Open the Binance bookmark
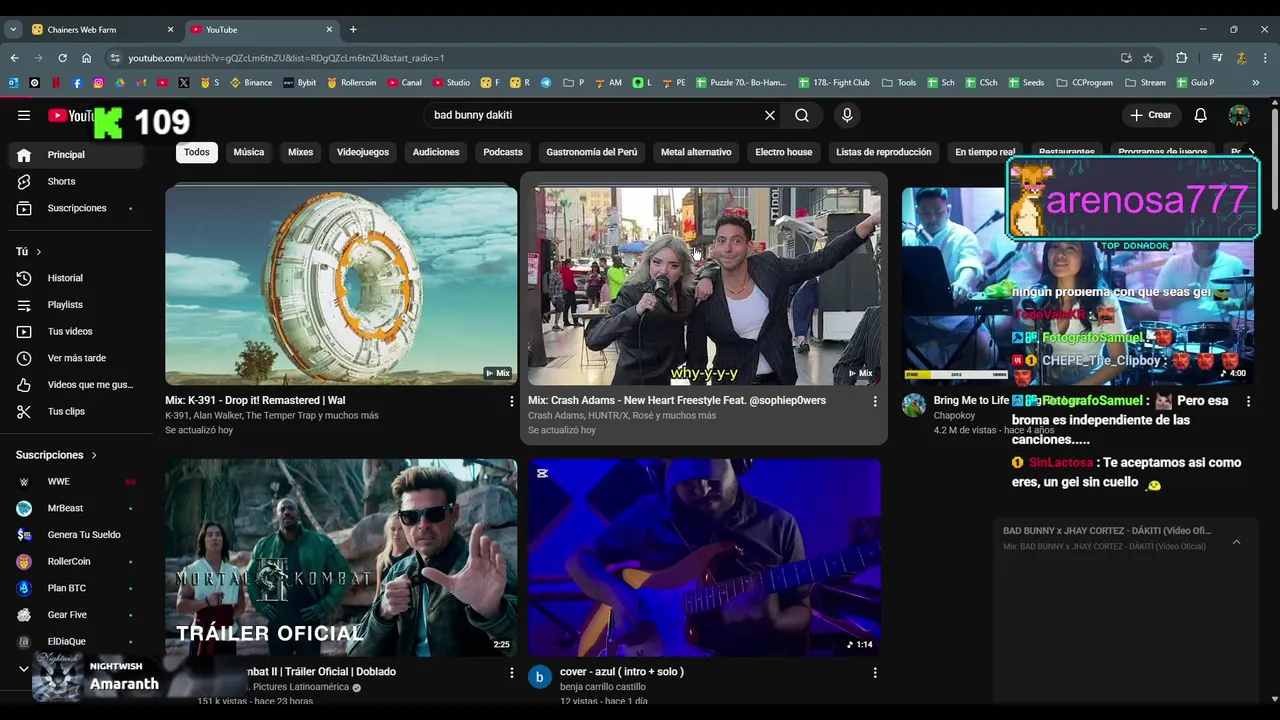Image resolution: width=1280 pixels, height=720 pixels. coord(251,83)
